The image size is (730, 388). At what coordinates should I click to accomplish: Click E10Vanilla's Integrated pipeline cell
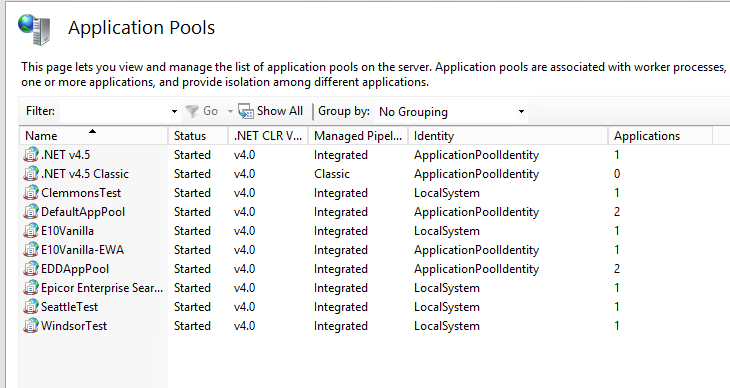[x=341, y=231]
